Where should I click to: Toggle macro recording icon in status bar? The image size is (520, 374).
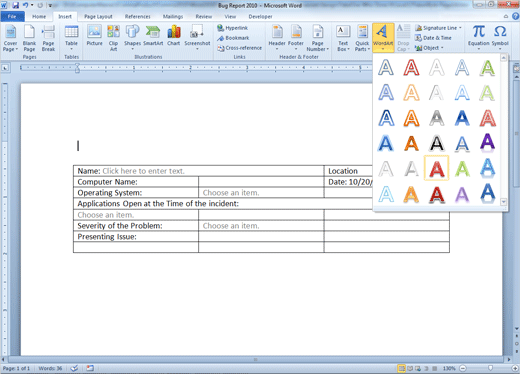coord(90,368)
